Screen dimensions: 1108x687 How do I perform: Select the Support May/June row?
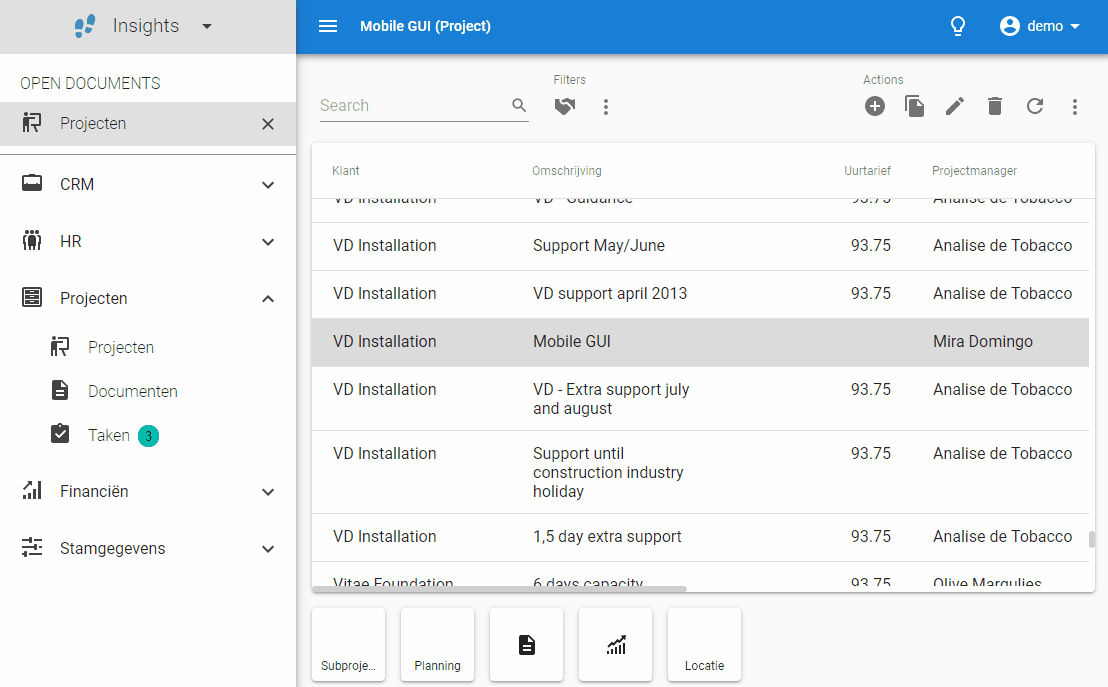pos(700,247)
